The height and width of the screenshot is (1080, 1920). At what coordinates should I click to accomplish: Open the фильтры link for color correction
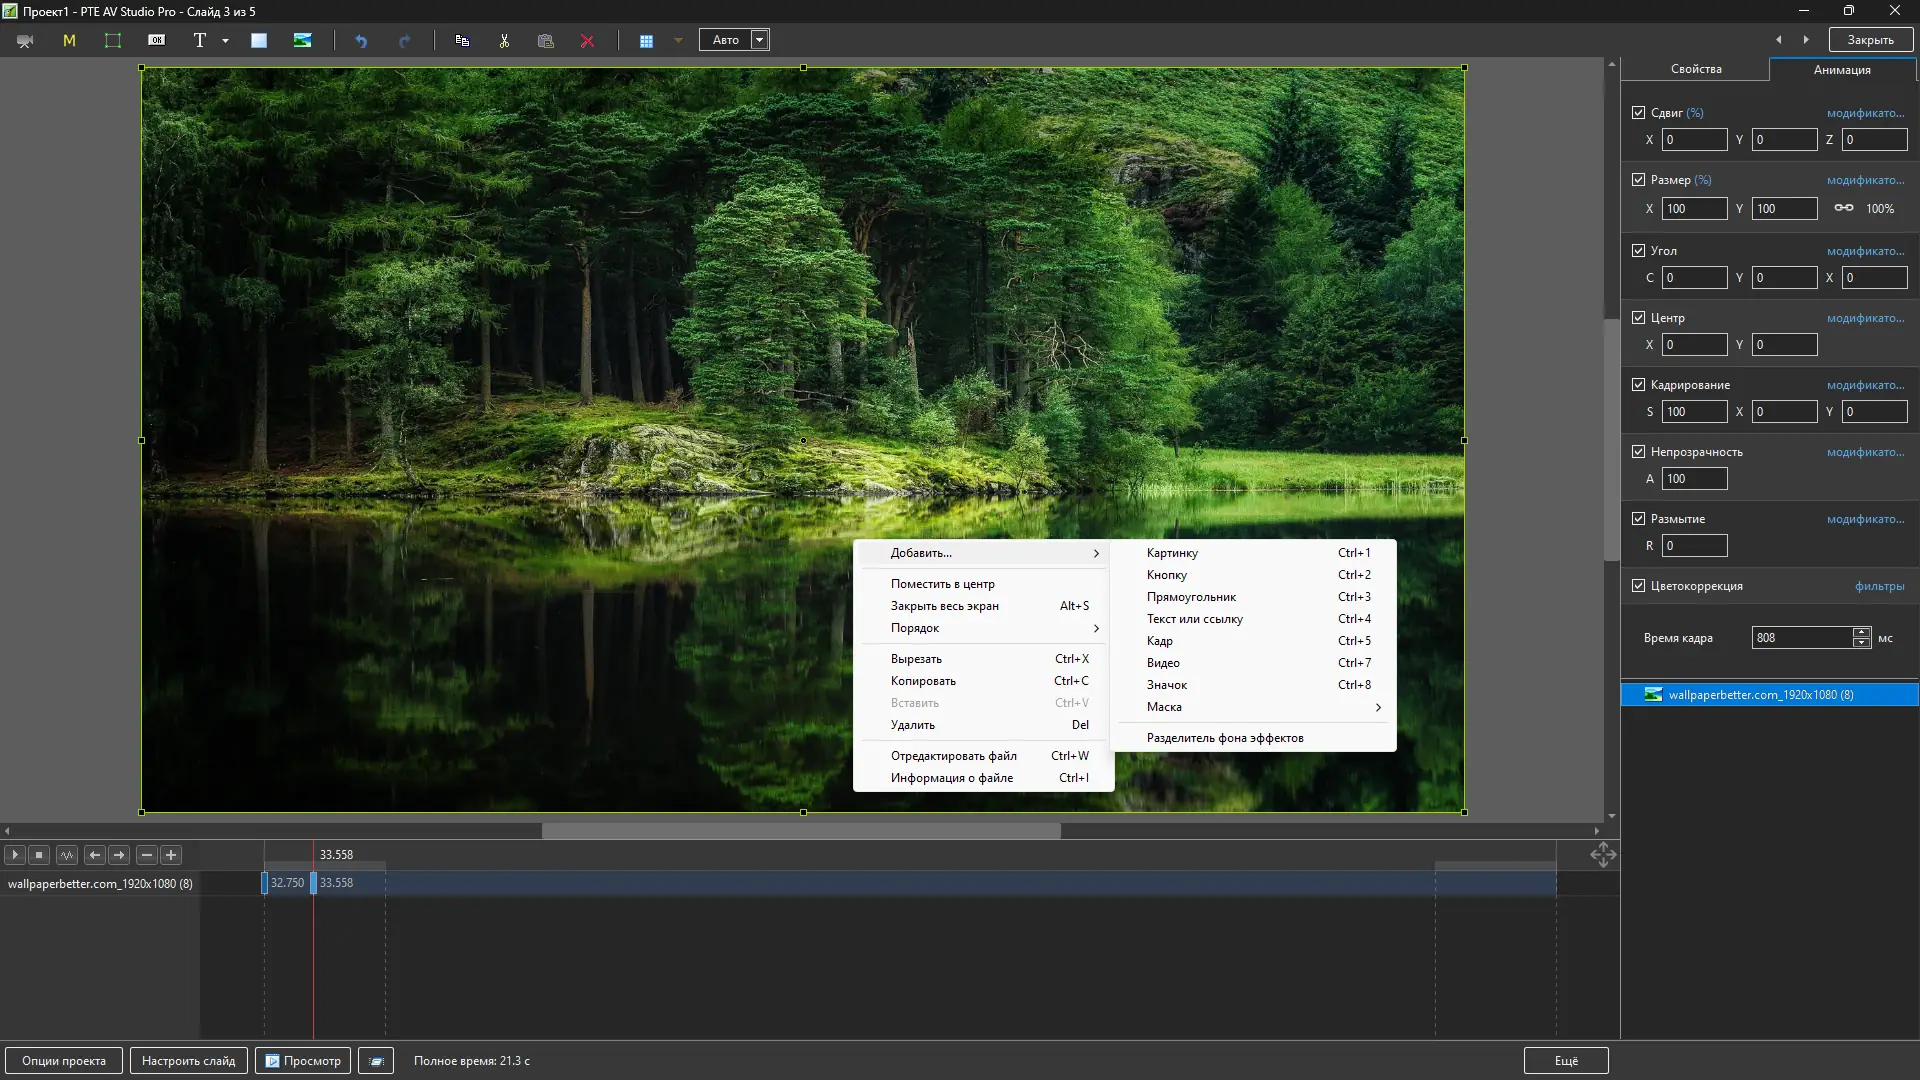[1879, 586]
